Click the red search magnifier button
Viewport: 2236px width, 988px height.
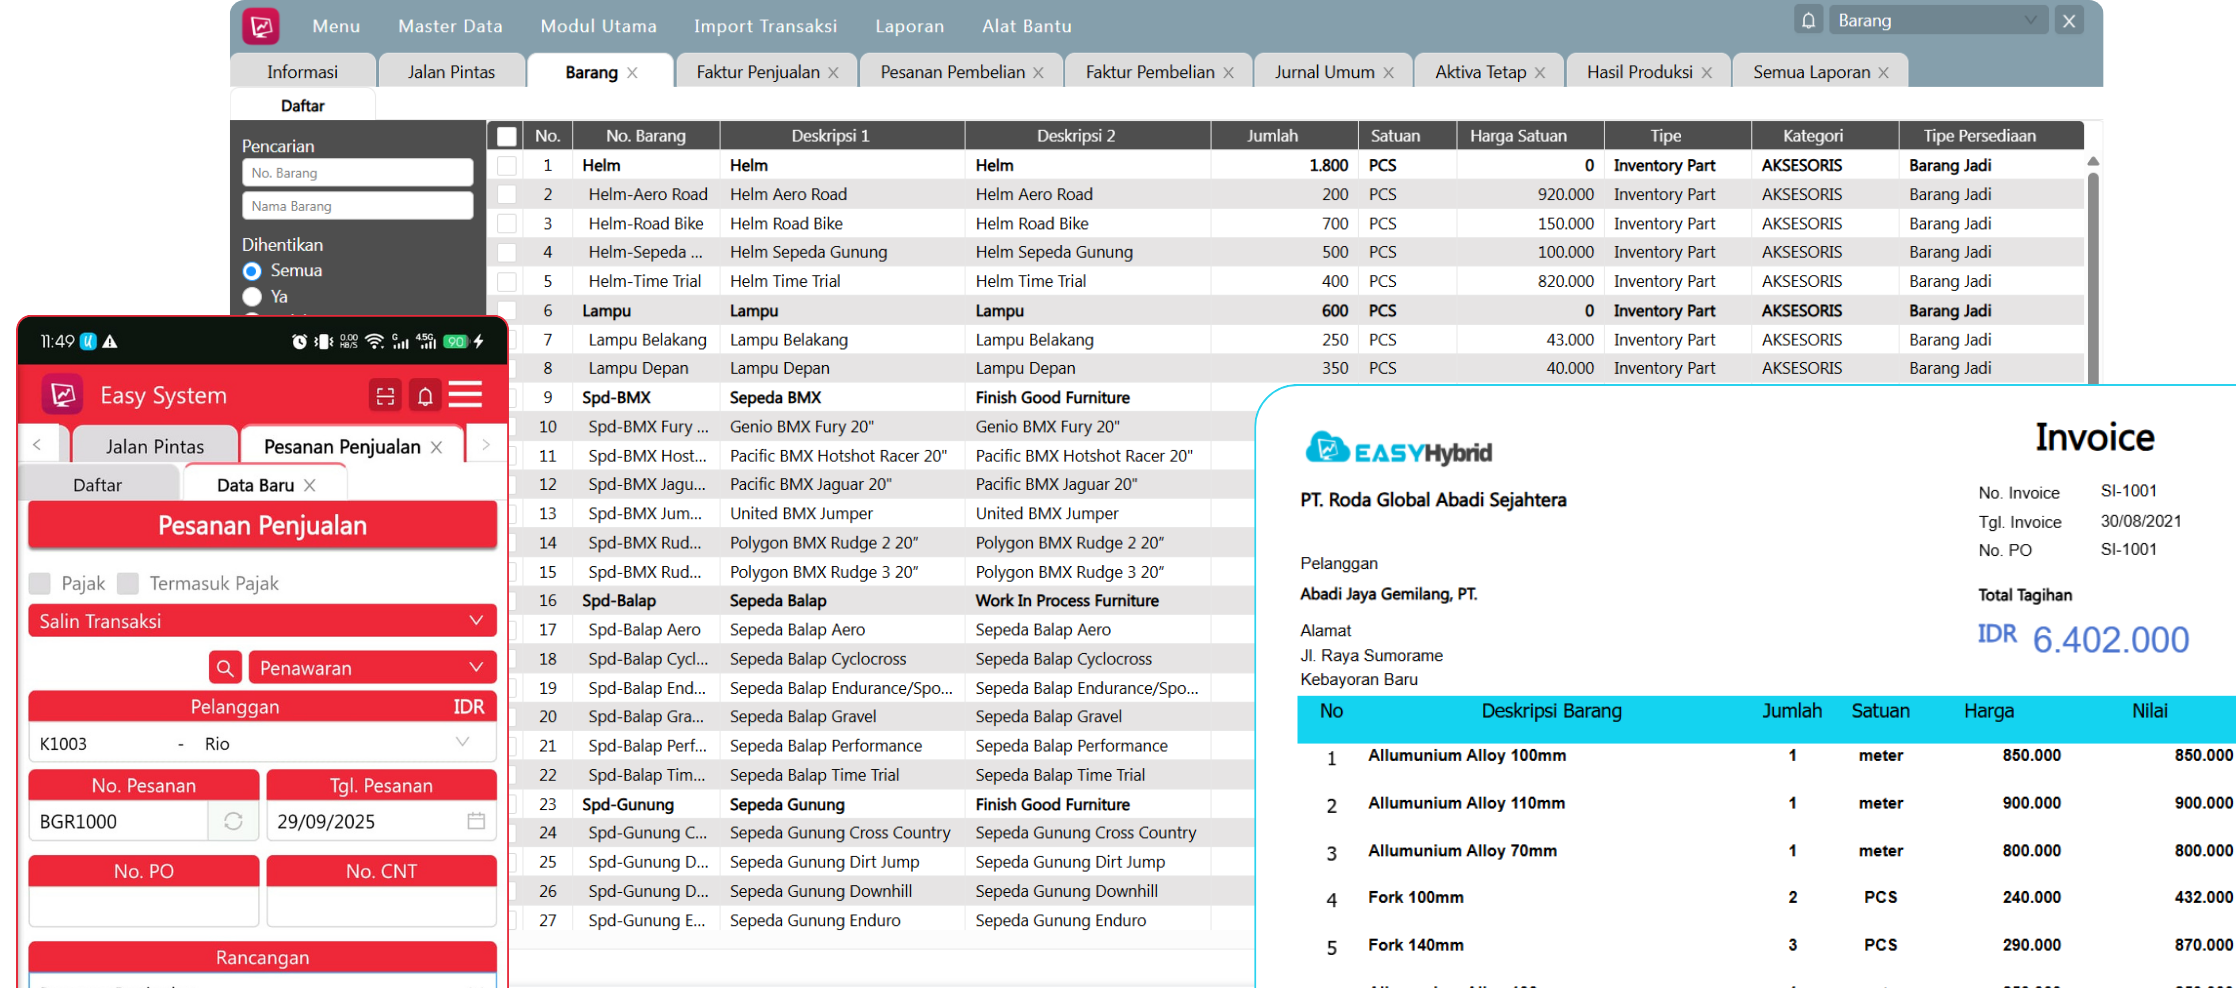click(x=225, y=668)
